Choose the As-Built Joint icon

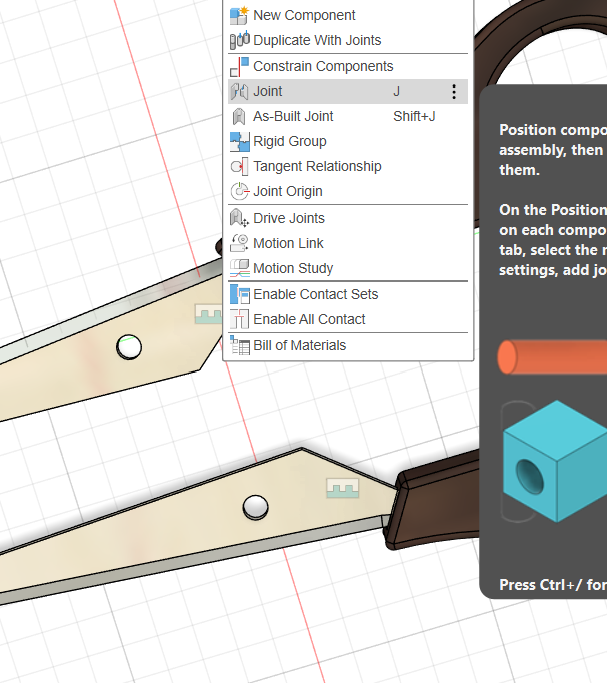(239, 116)
